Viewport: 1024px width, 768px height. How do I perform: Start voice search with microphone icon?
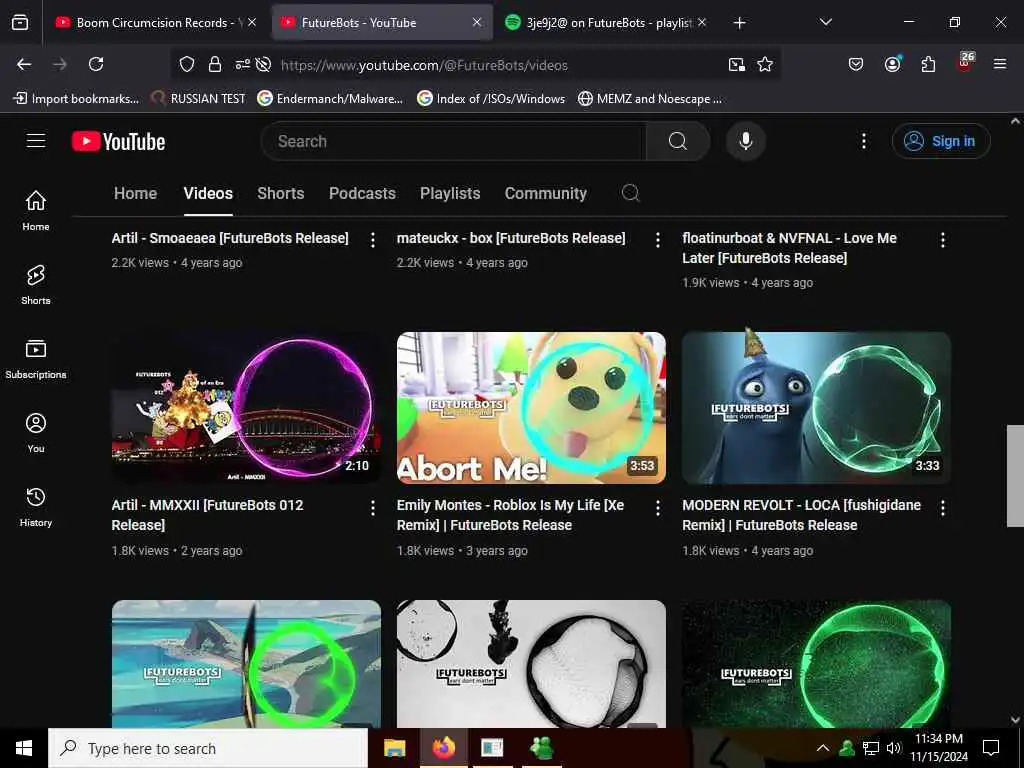[745, 141]
